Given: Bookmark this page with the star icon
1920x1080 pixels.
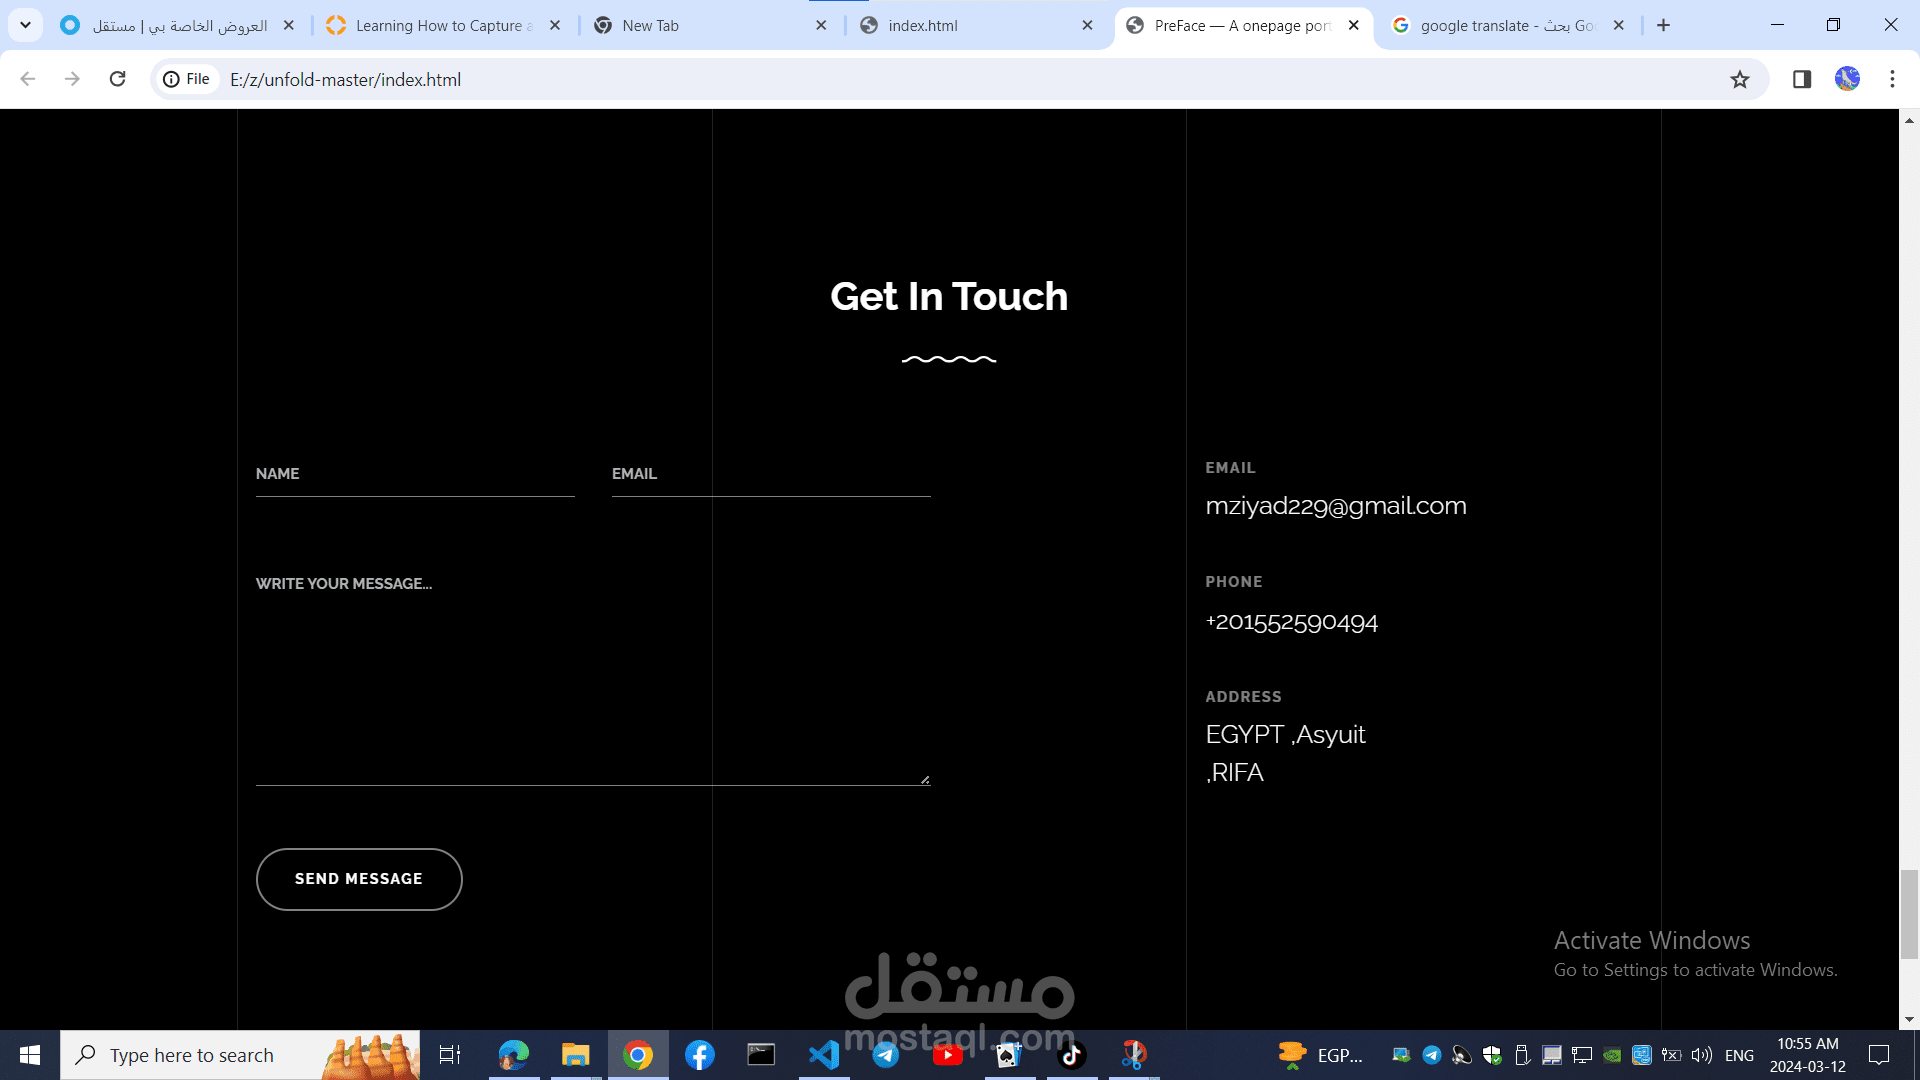Looking at the screenshot, I should [x=1740, y=79].
